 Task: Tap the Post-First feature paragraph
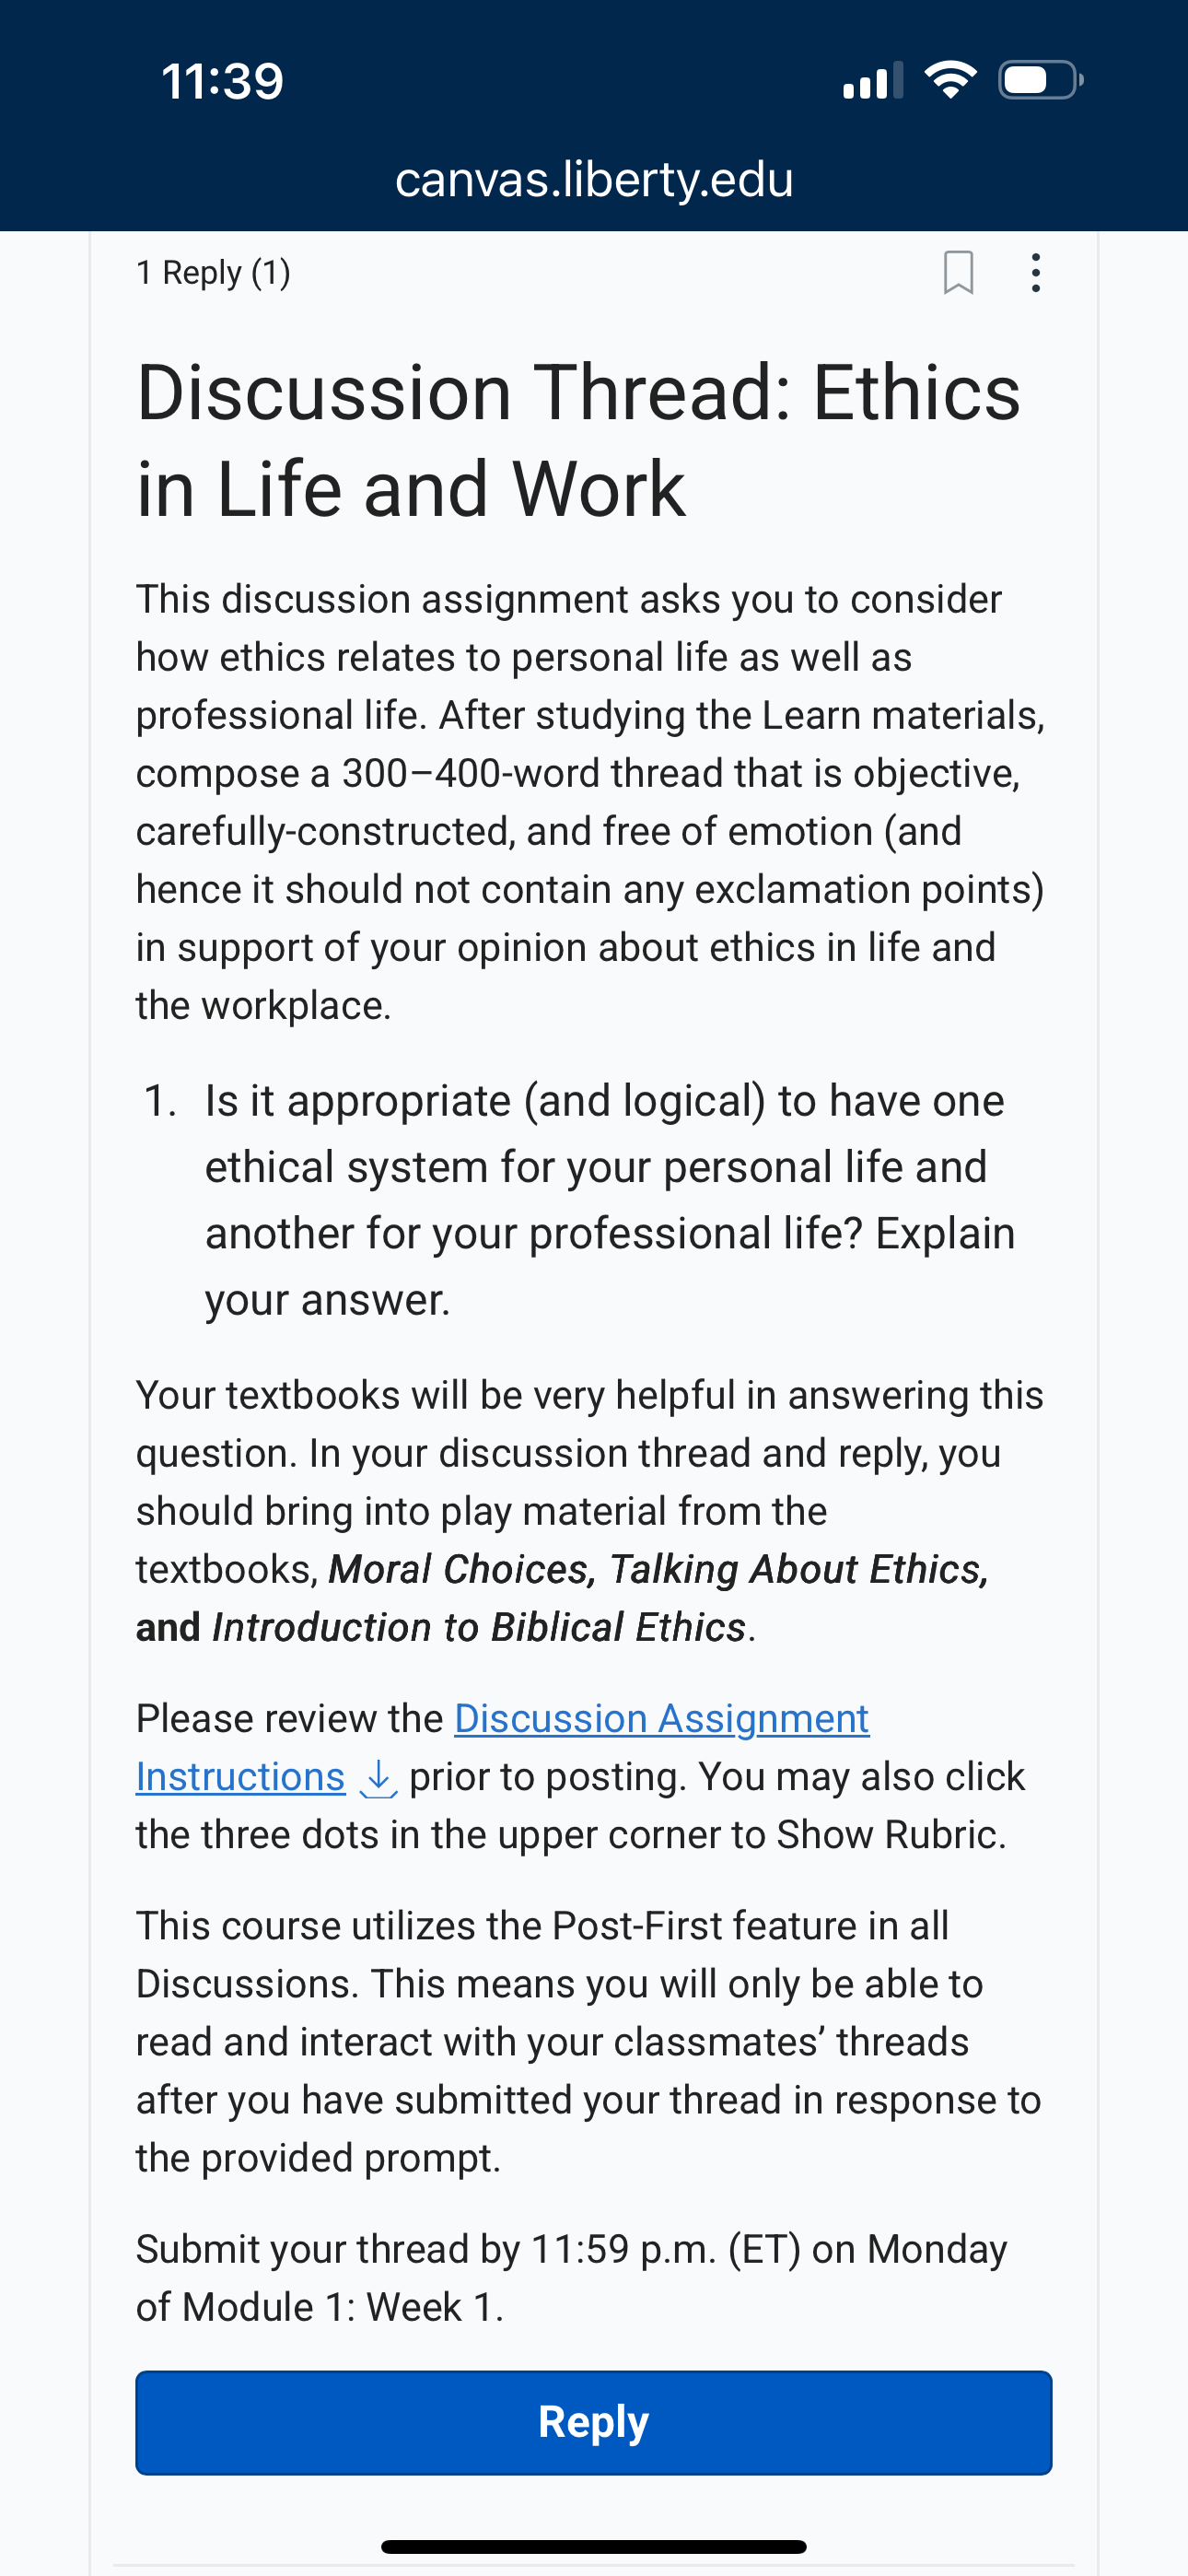click(589, 2041)
